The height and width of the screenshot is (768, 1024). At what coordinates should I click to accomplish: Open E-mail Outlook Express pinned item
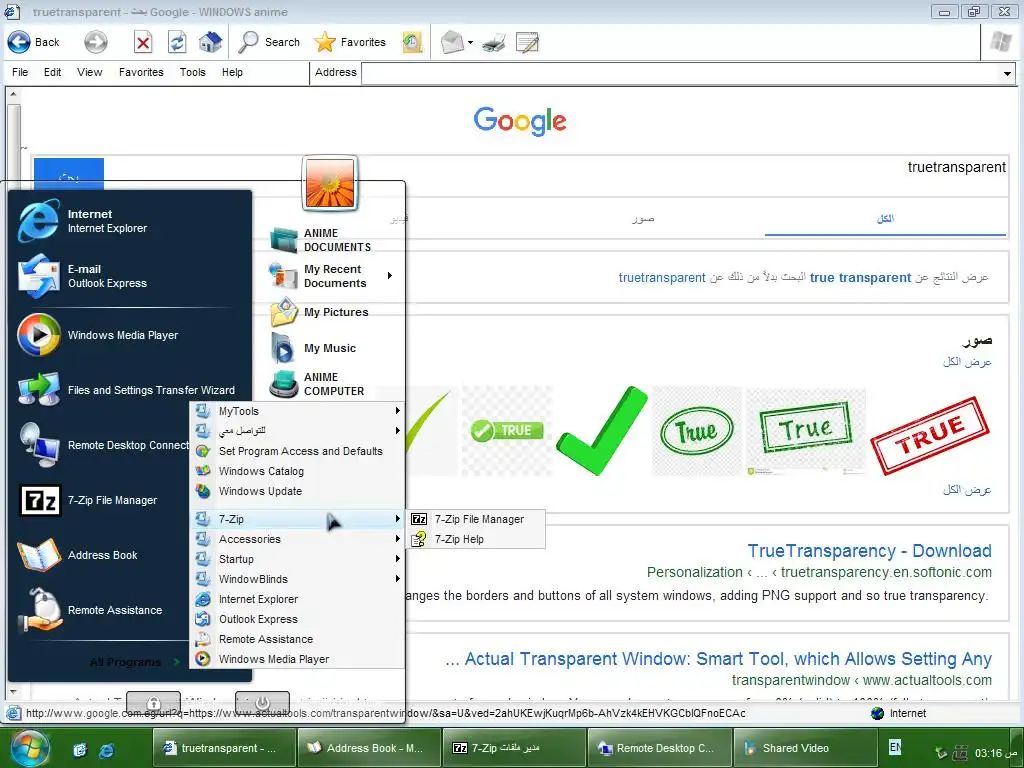pyautogui.click(x=129, y=276)
